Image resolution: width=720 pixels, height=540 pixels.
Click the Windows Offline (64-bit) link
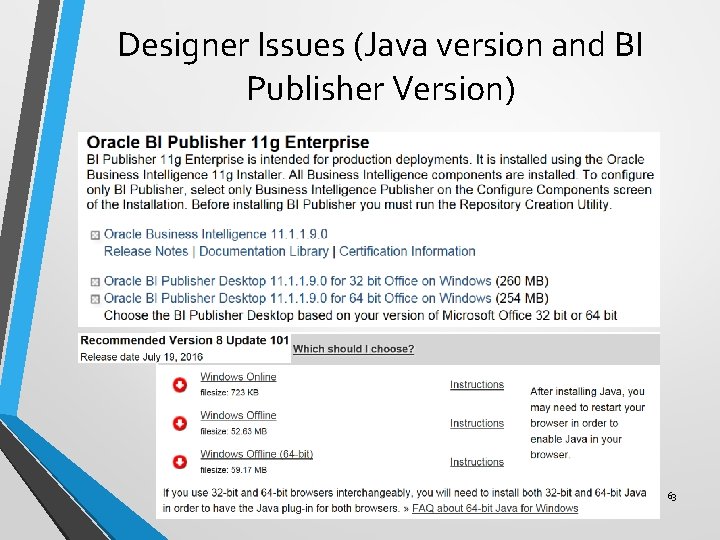pyautogui.click(x=257, y=454)
